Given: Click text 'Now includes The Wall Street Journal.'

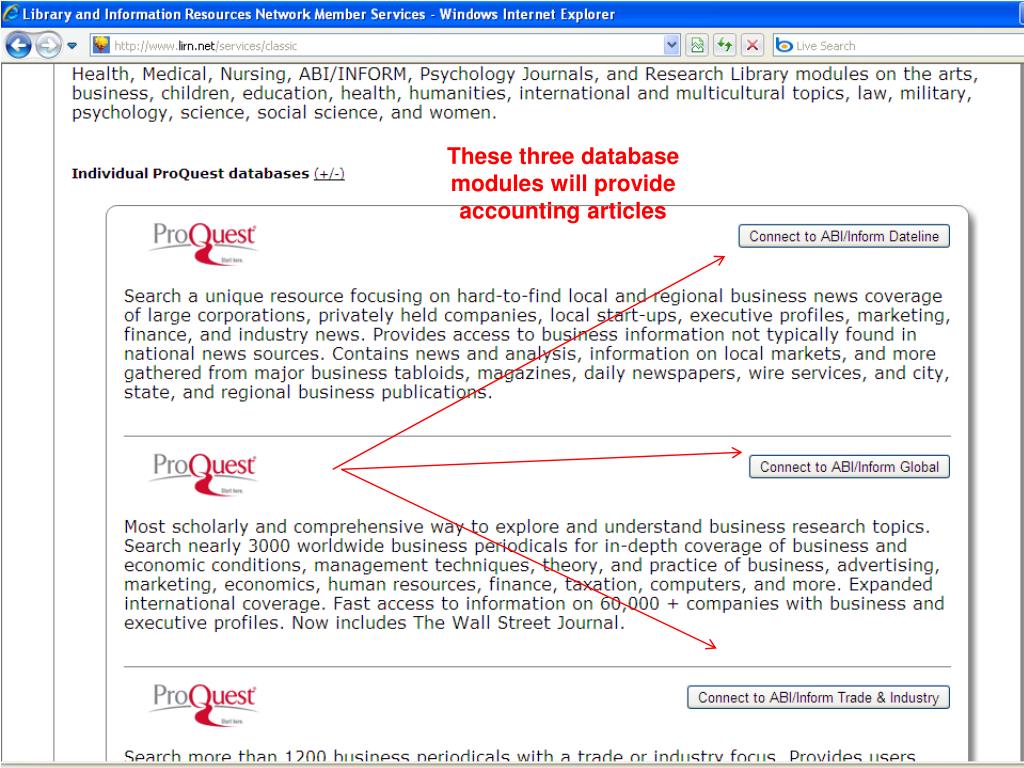Looking at the screenshot, I should tap(458, 623).
